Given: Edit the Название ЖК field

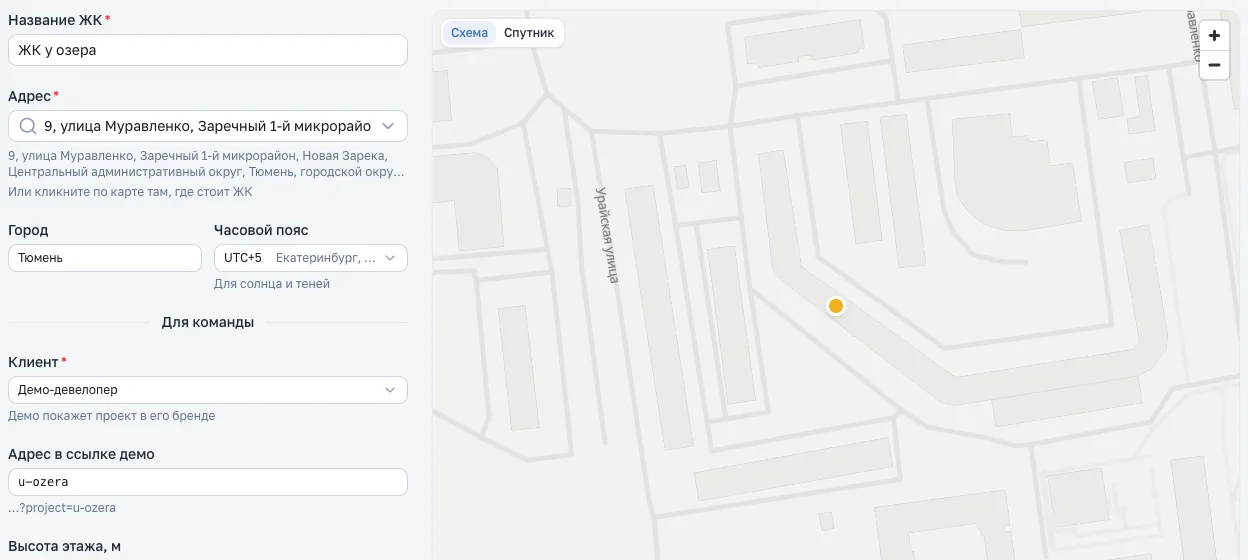Looking at the screenshot, I should 208,50.
